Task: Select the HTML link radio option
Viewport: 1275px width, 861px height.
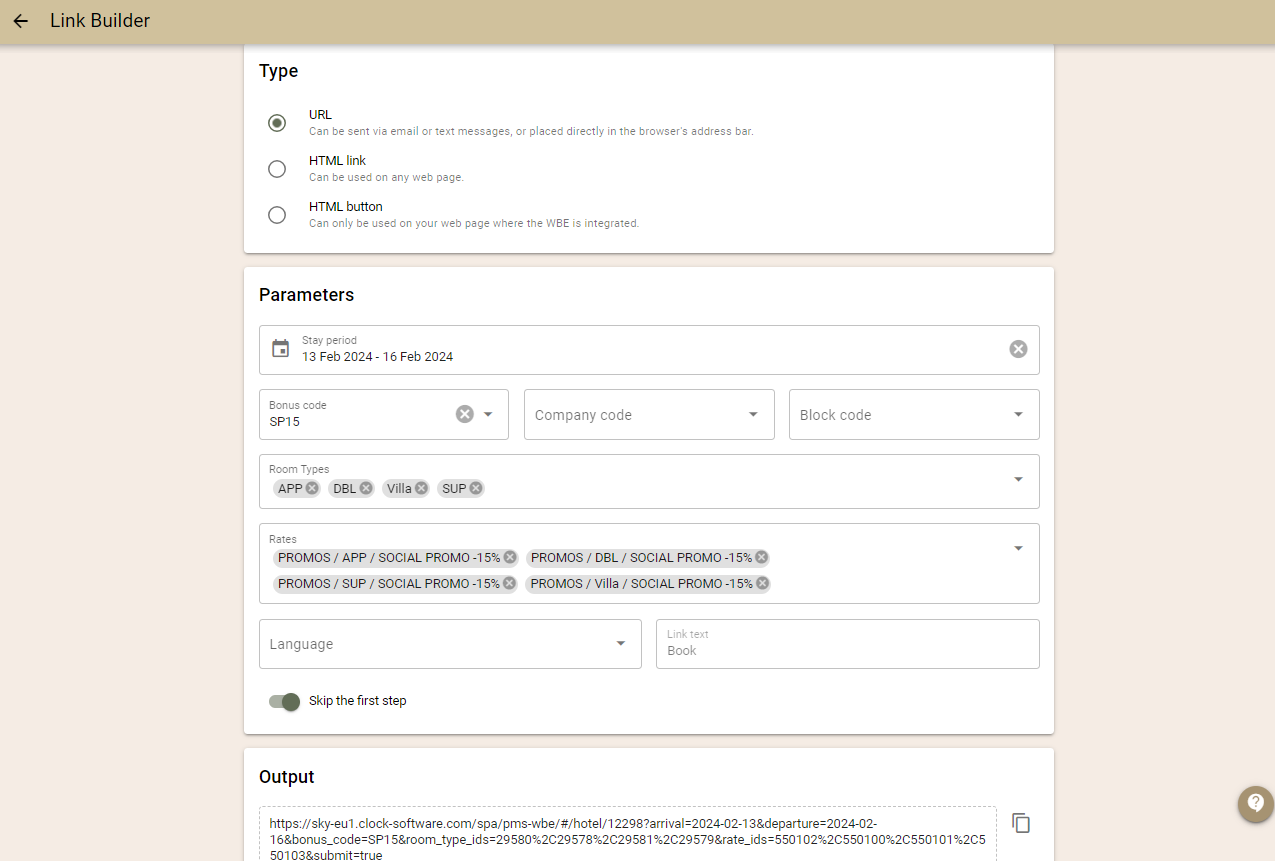Action: 277,169
